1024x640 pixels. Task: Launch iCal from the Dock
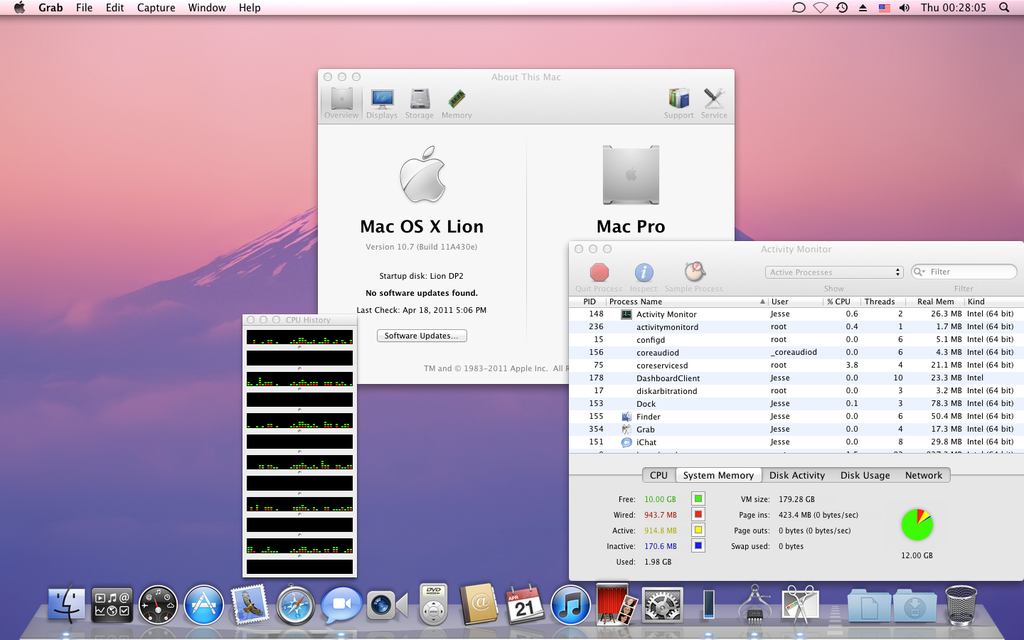(524, 604)
